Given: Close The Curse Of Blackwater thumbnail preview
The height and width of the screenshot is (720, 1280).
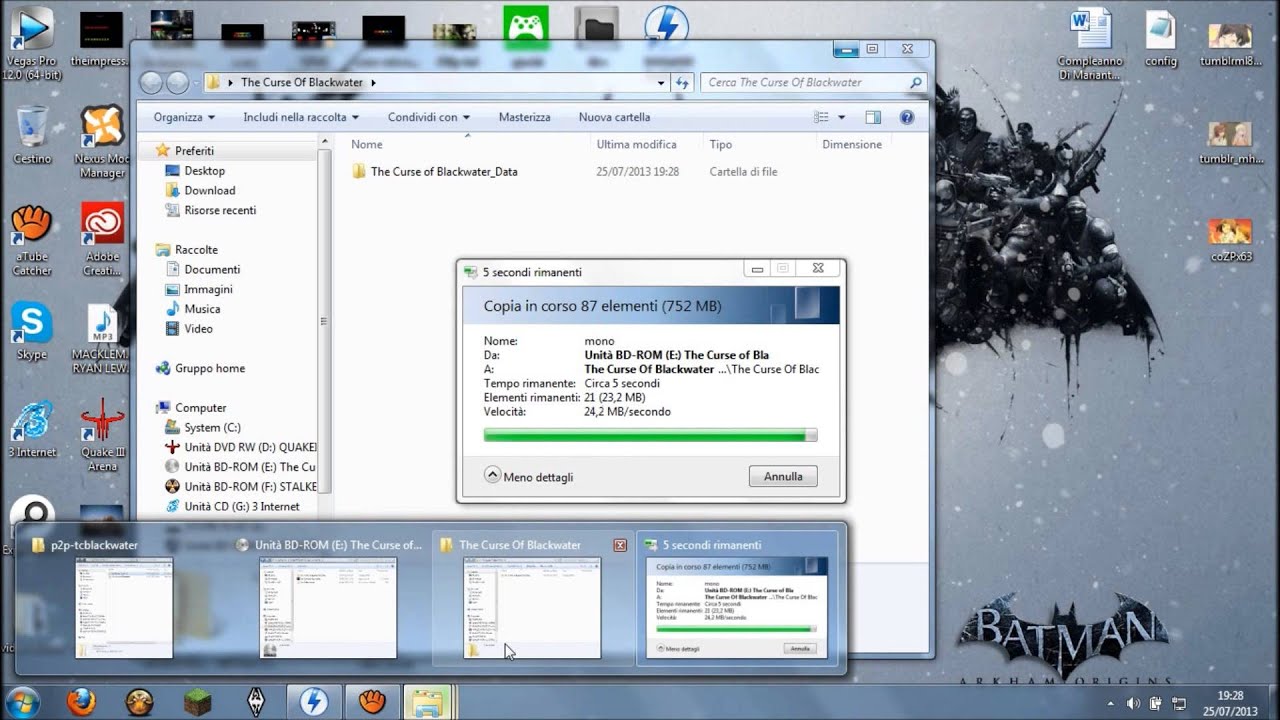Looking at the screenshot, I should click(620, 545).
